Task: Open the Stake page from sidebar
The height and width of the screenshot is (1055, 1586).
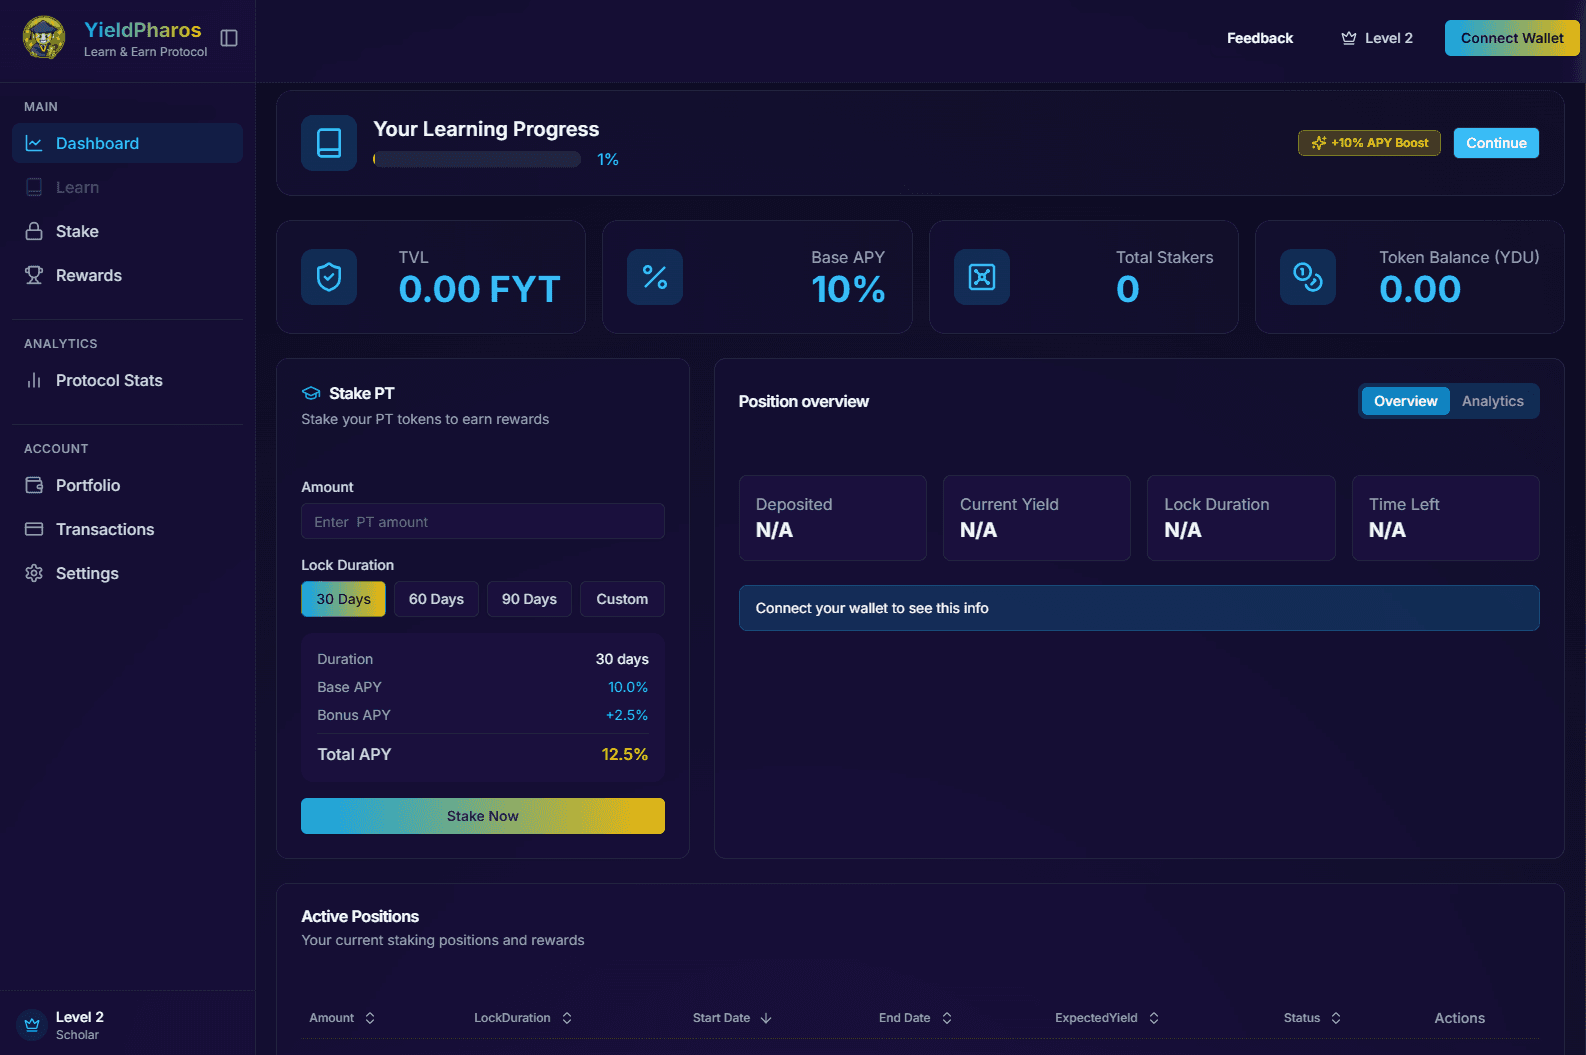Action: point(127,231)
